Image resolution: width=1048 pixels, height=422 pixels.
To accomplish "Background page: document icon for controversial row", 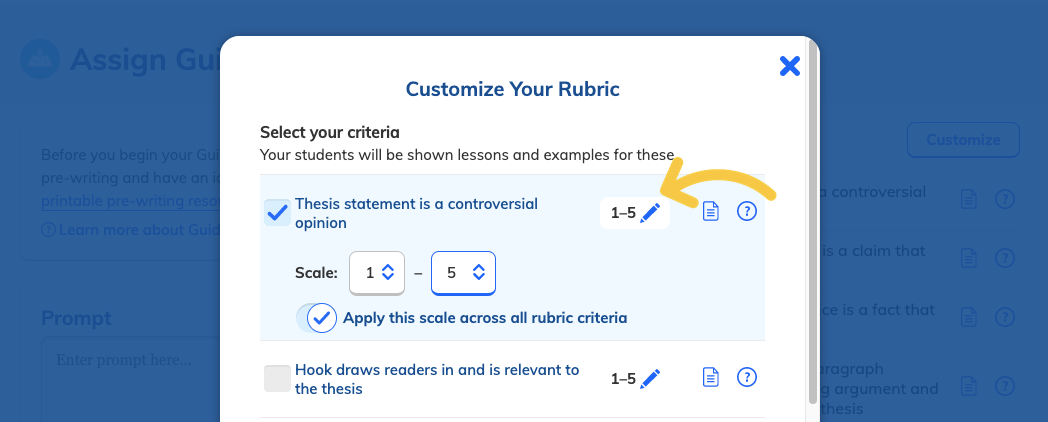I will [968, 199].
